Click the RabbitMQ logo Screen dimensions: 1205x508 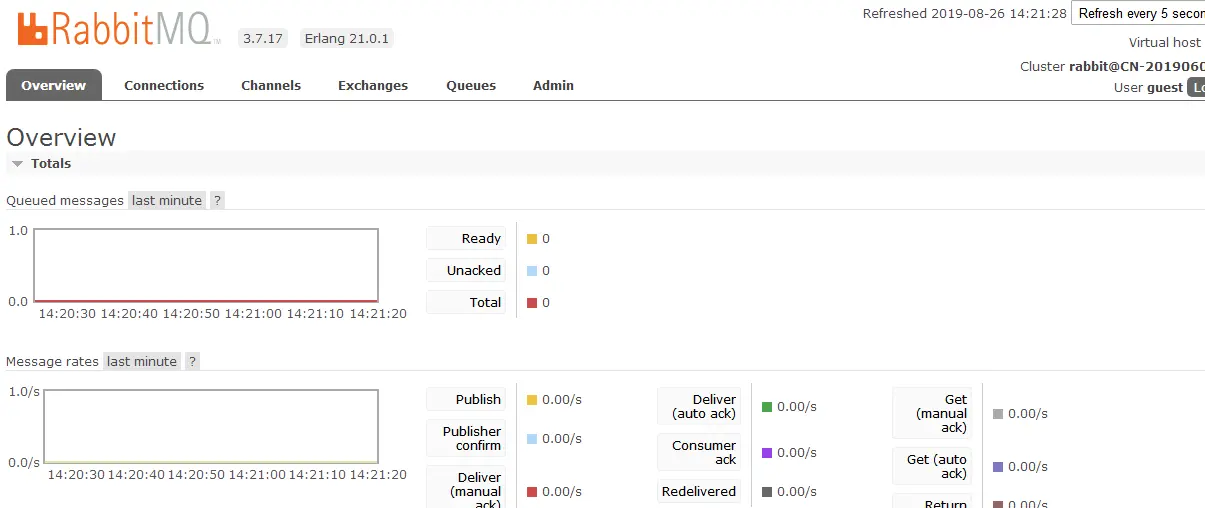[x=119, y=27]
